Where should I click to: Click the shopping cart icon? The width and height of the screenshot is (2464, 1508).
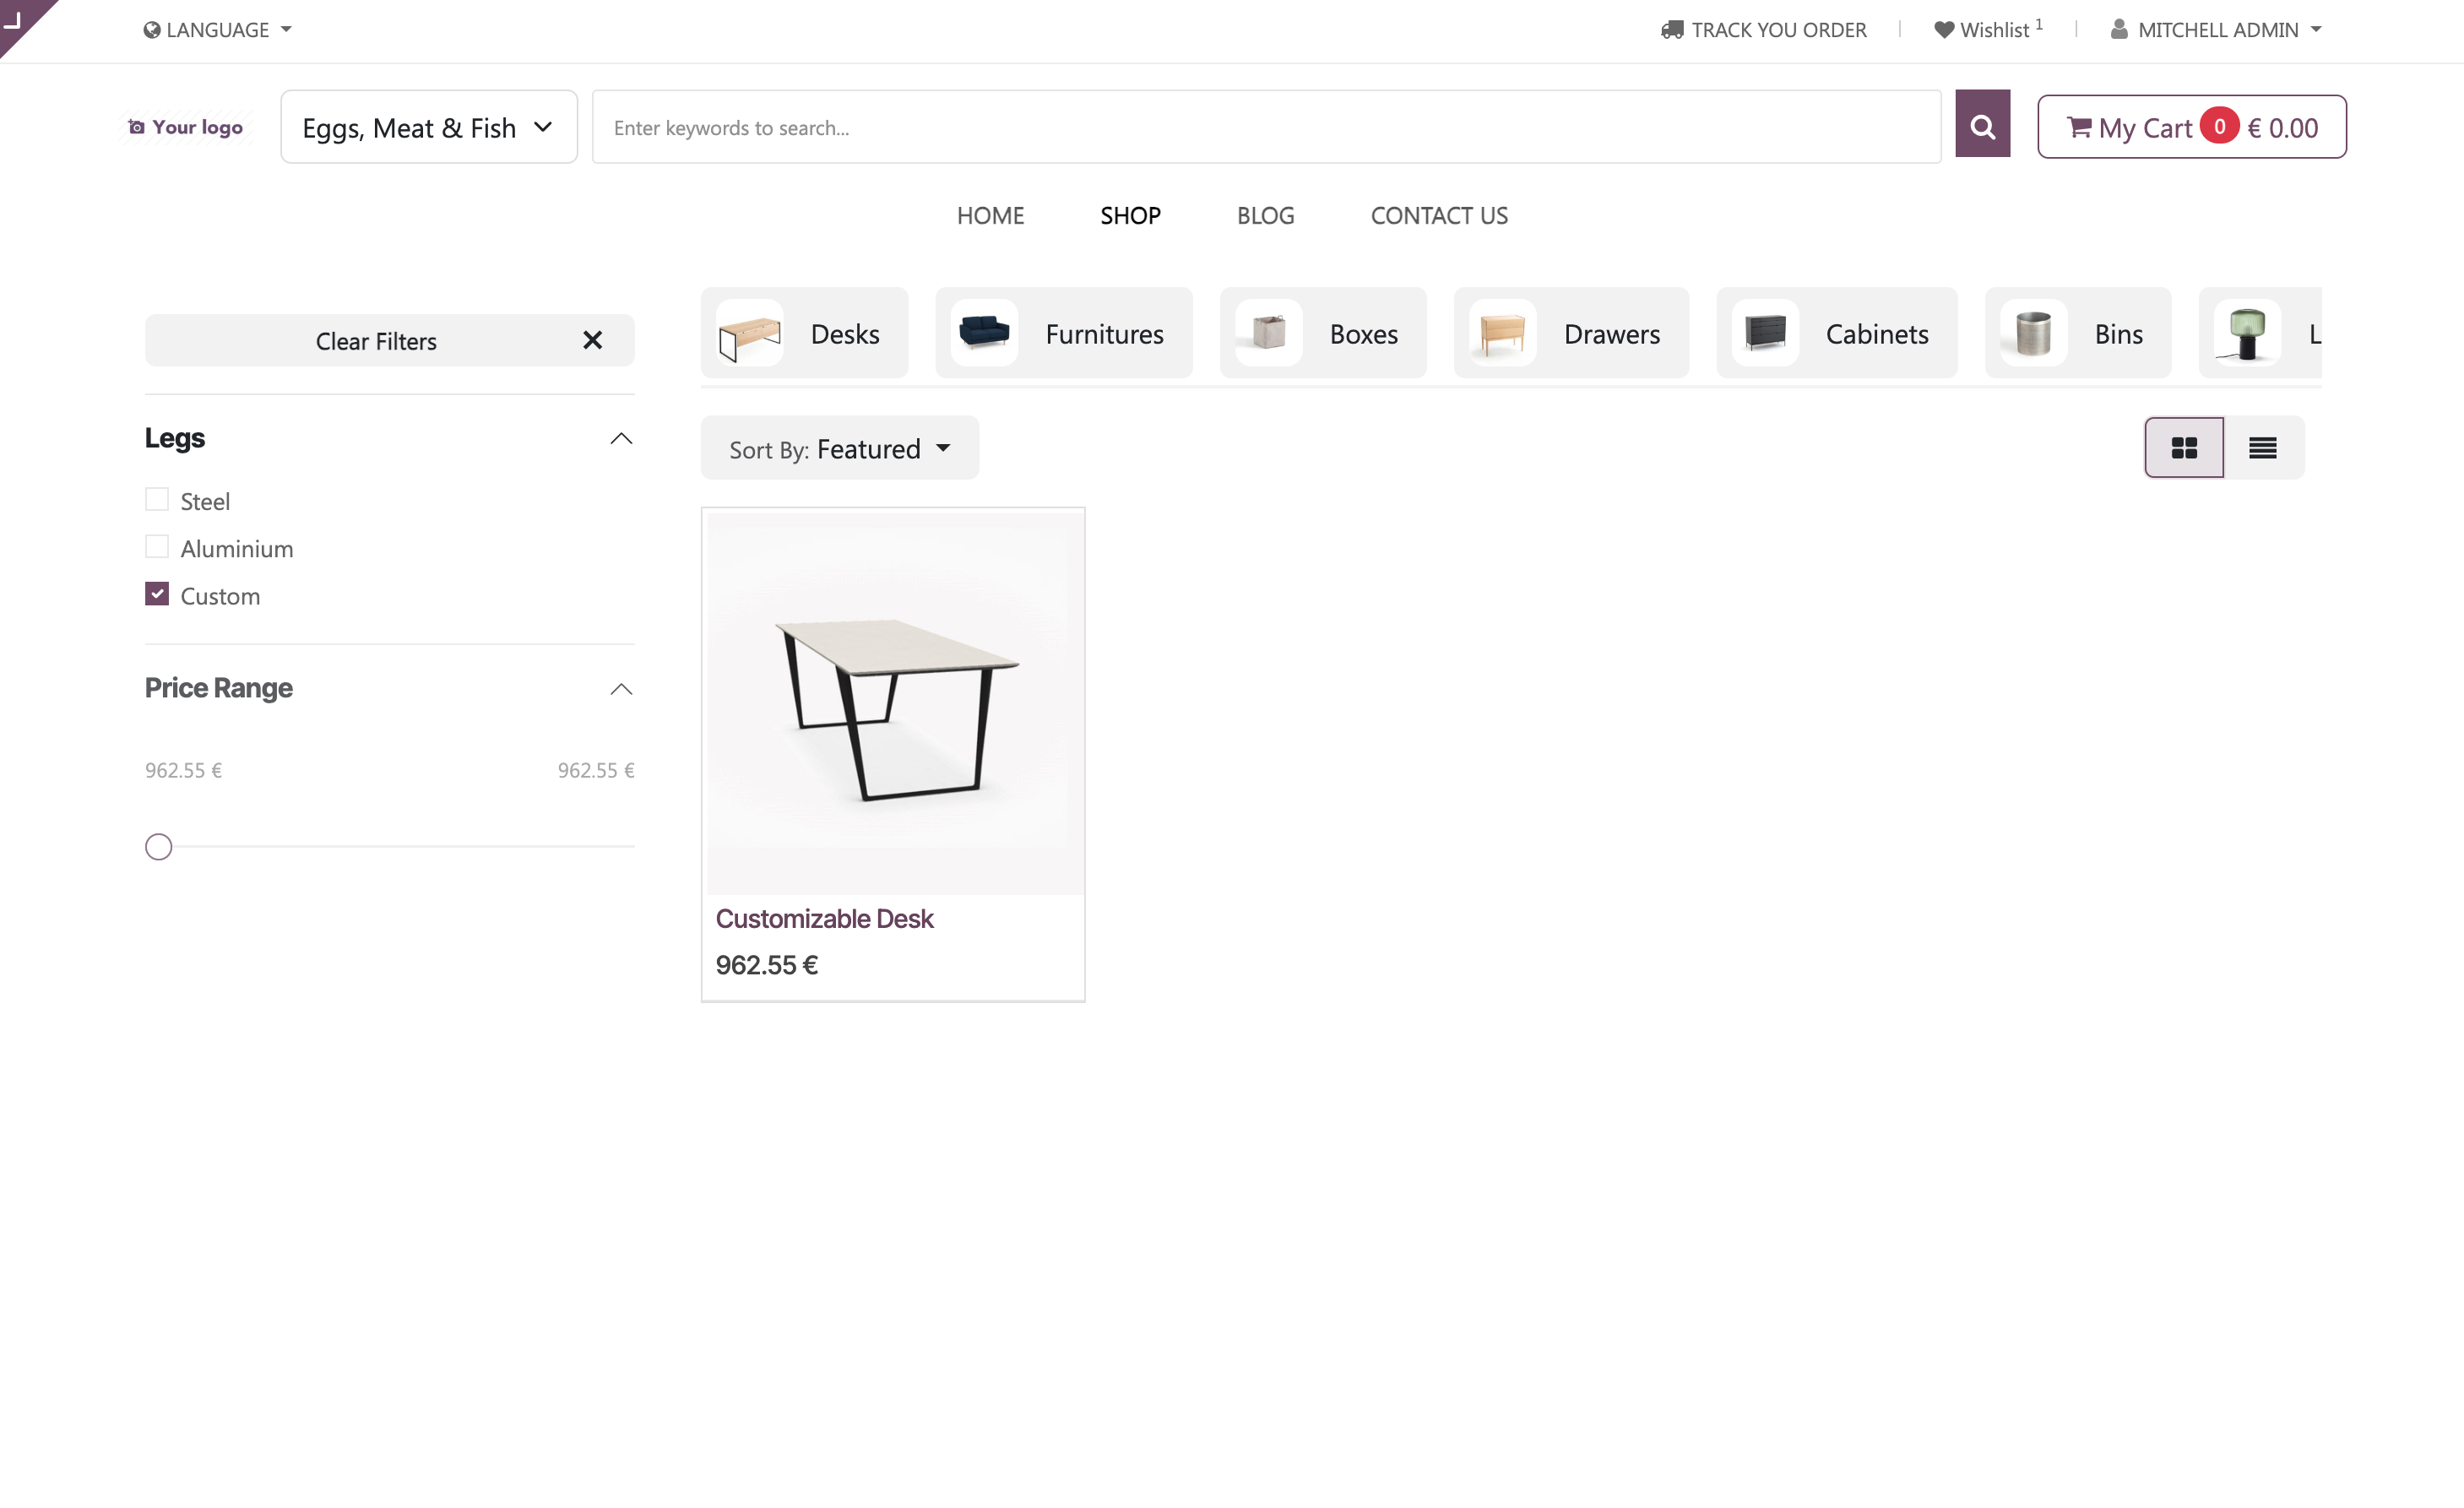(x=2079, y=127)
